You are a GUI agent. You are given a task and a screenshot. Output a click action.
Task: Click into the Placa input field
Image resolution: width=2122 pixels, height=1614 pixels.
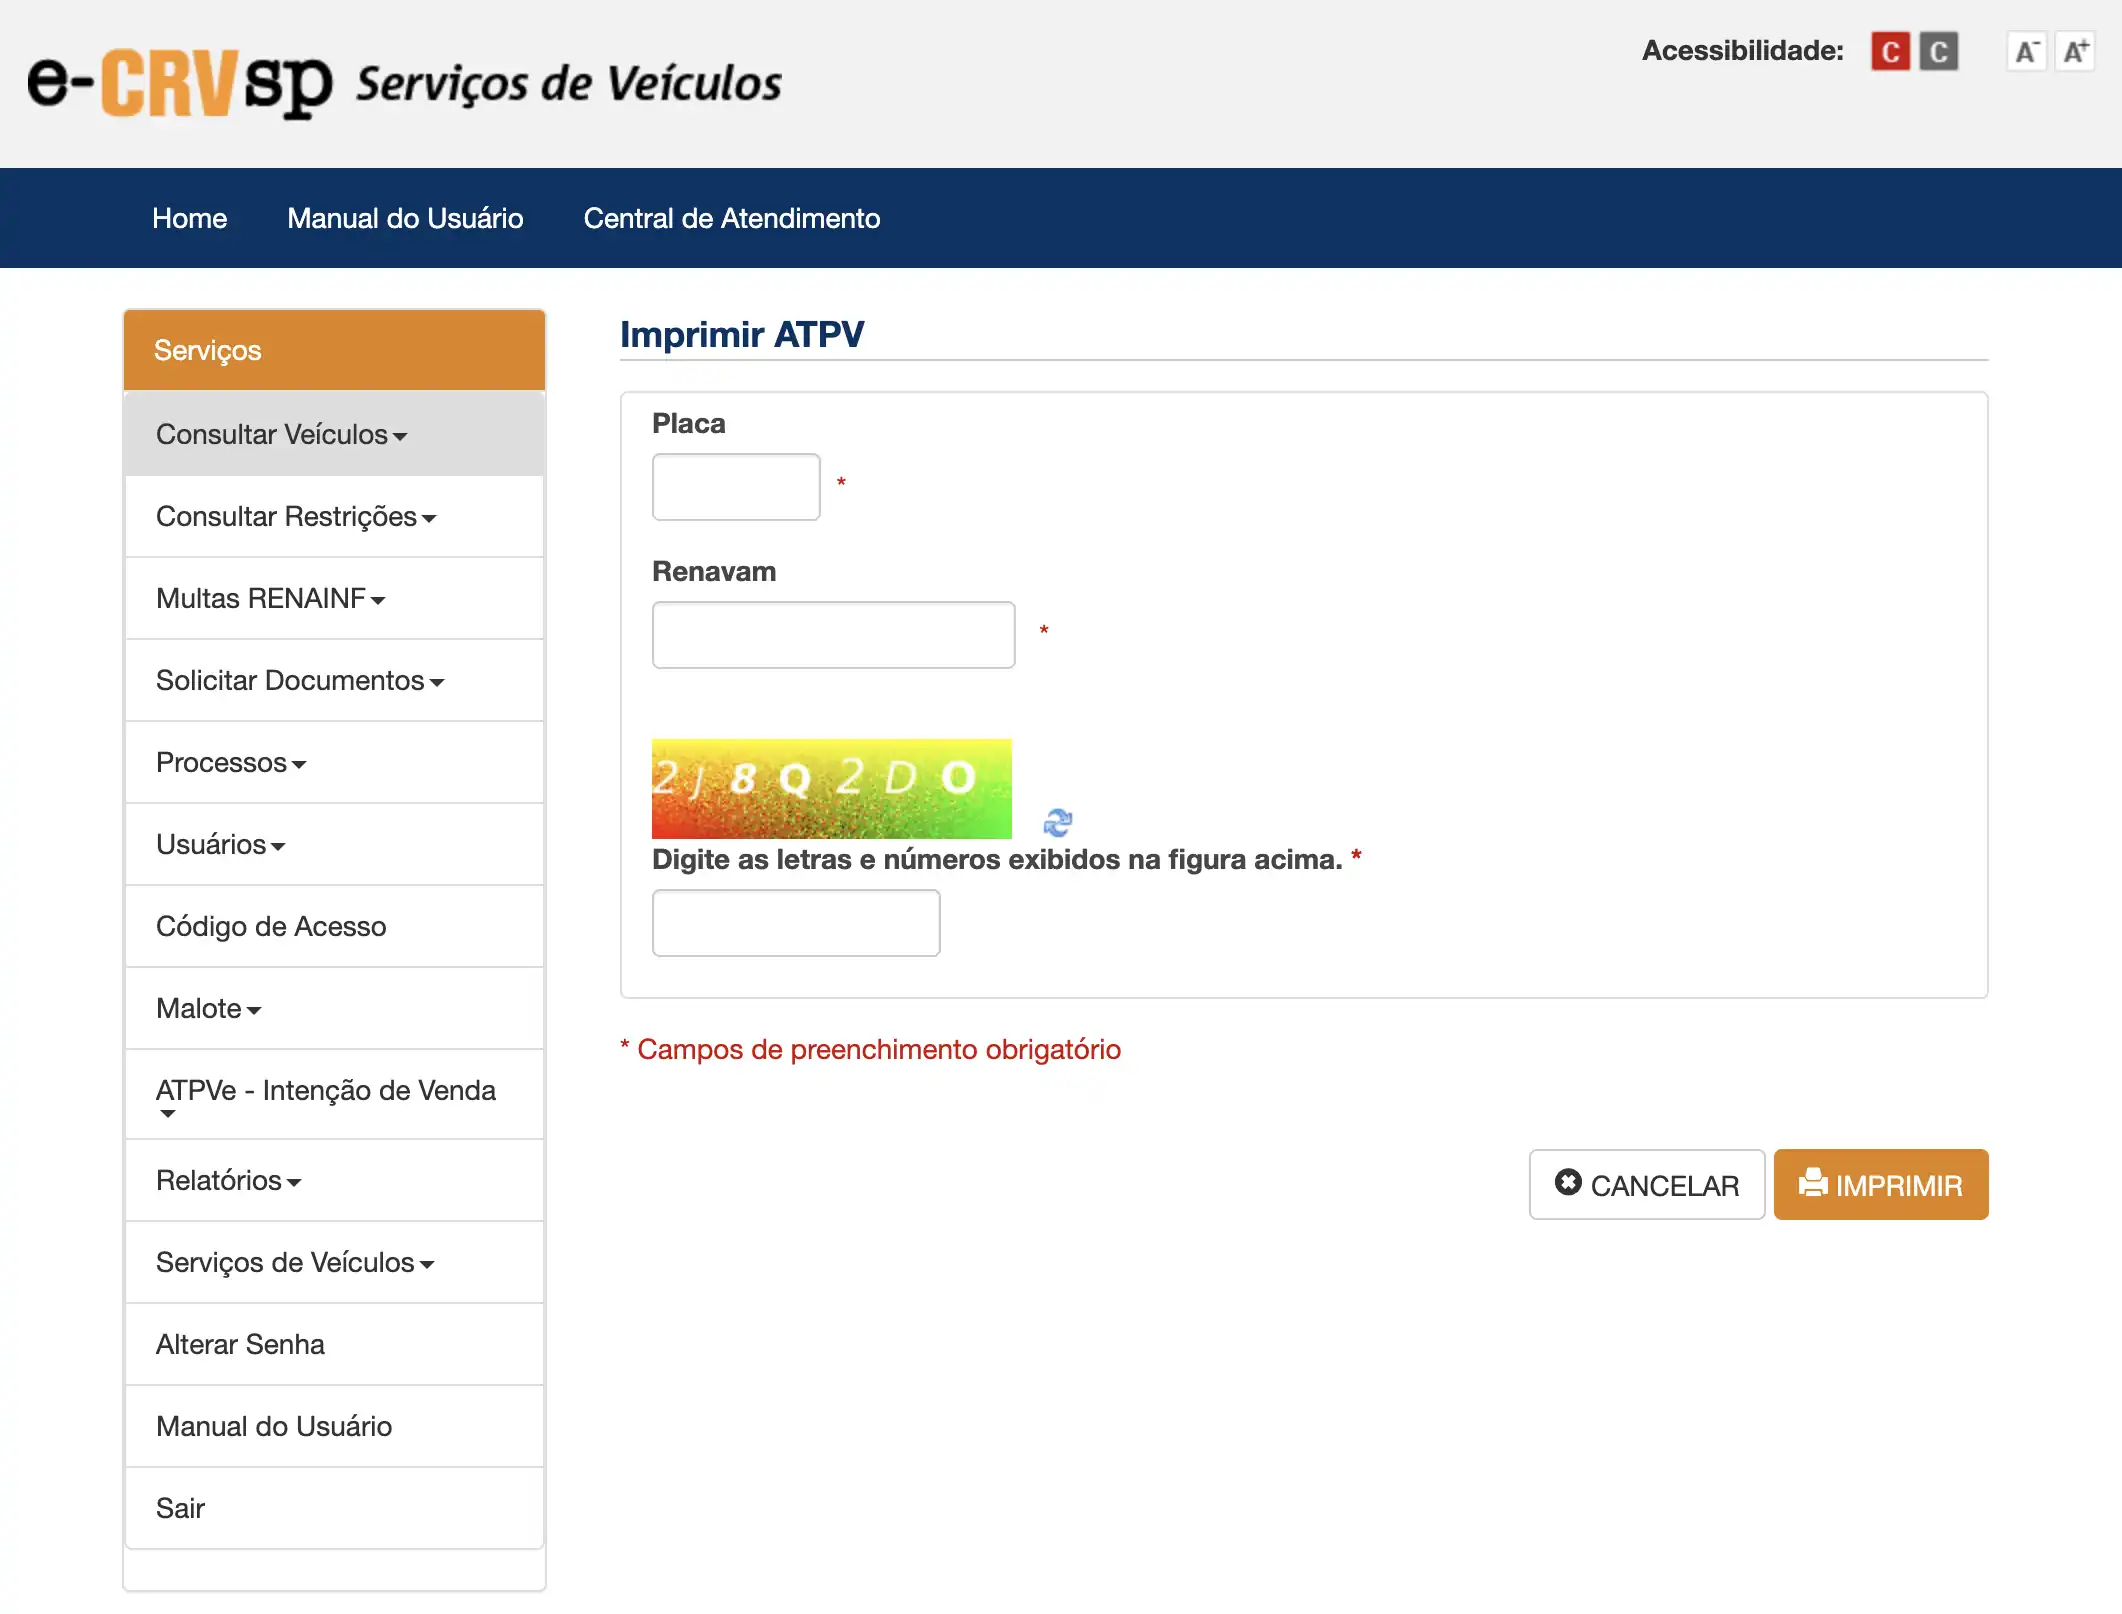point(736,487)
